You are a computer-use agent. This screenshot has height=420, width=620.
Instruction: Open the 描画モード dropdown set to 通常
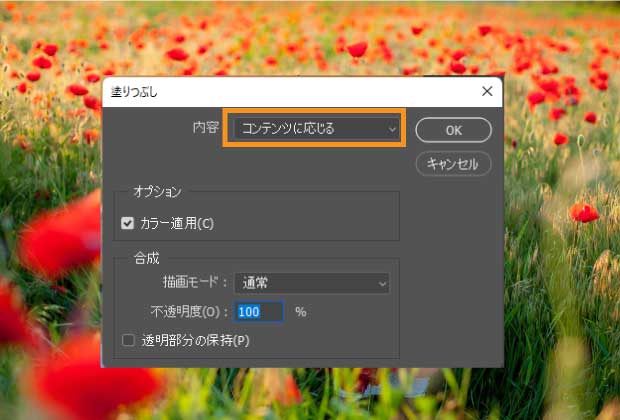coord(312,283)
